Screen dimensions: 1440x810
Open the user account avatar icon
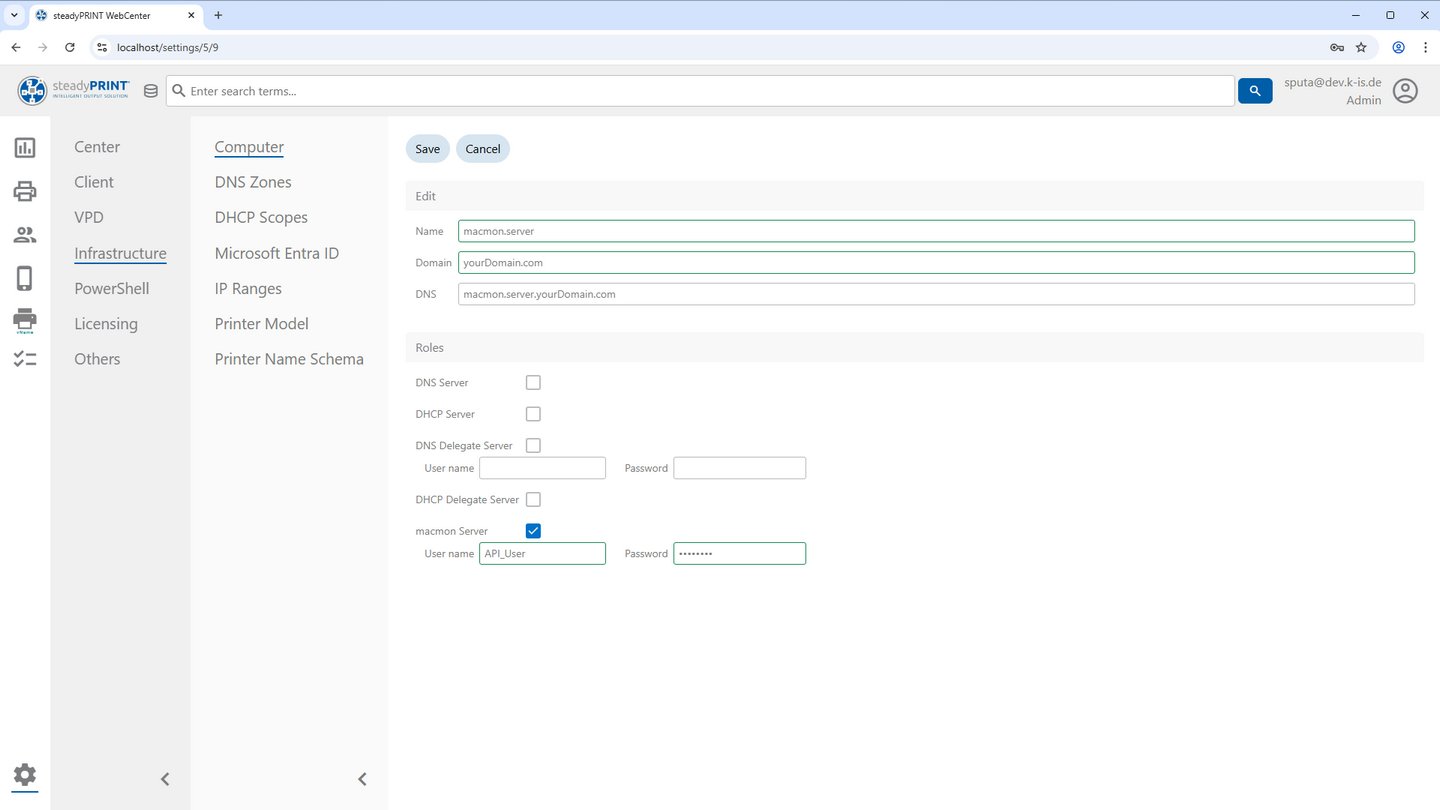[1405, 91]
